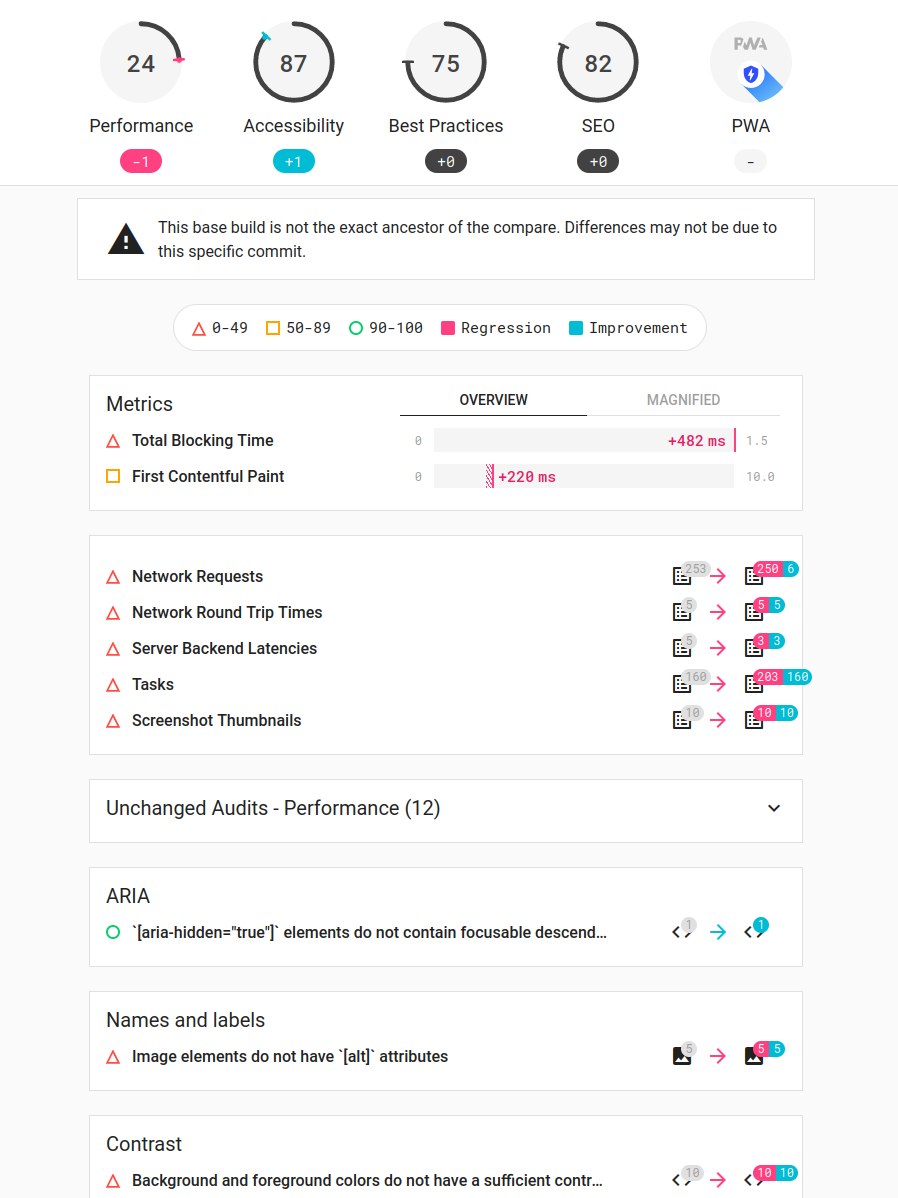Screen dimensions: 898x1198
Task: Click the Total Blocking Time delta bar
Action: point(584,441)
